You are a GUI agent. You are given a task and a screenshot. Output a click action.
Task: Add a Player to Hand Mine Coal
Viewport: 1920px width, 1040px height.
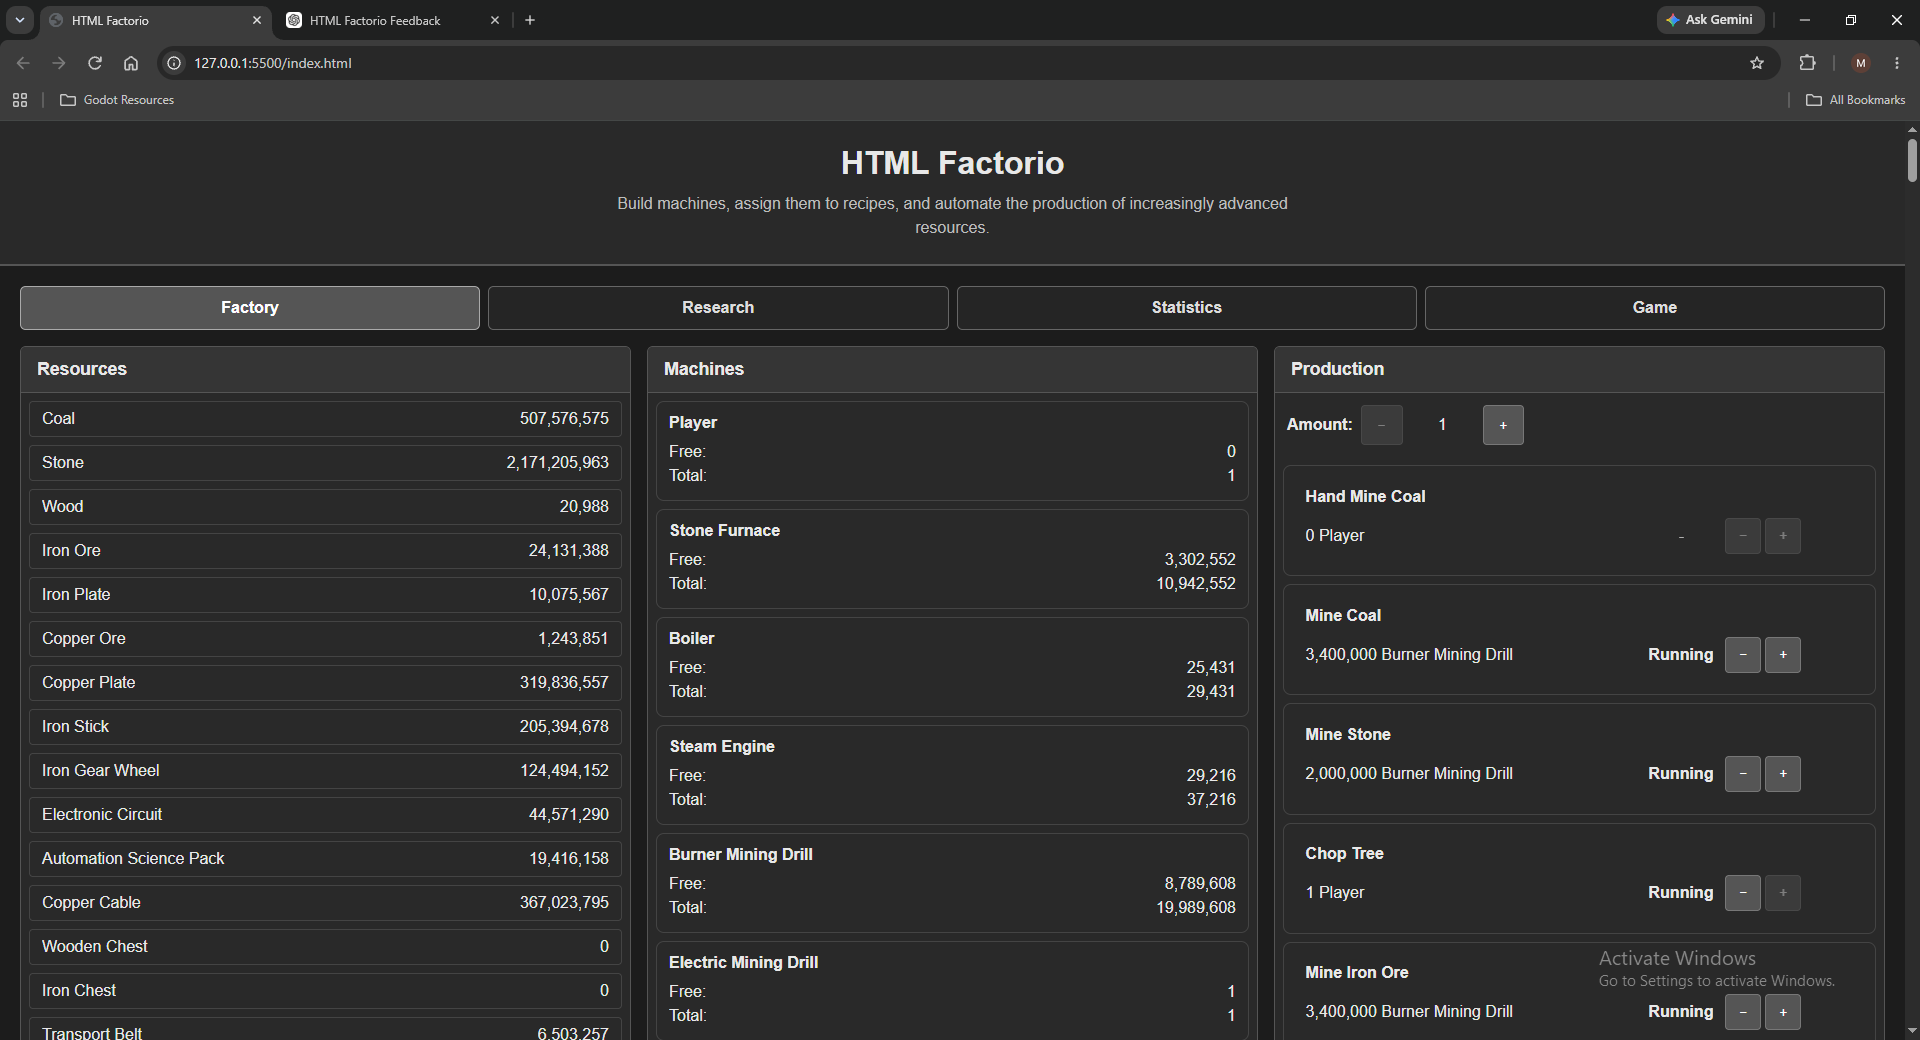tap(1783, 536)
